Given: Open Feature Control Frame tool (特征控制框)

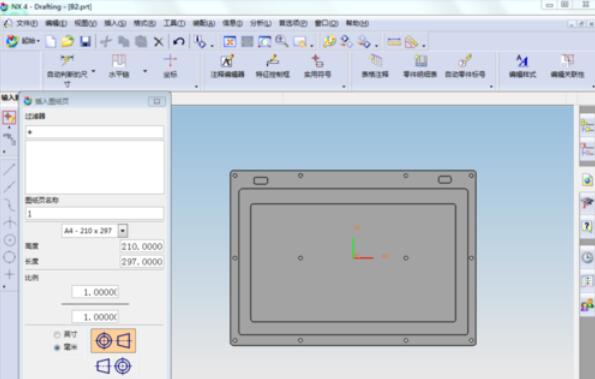Looking at the screenshot, I should [x=272, y=66].
